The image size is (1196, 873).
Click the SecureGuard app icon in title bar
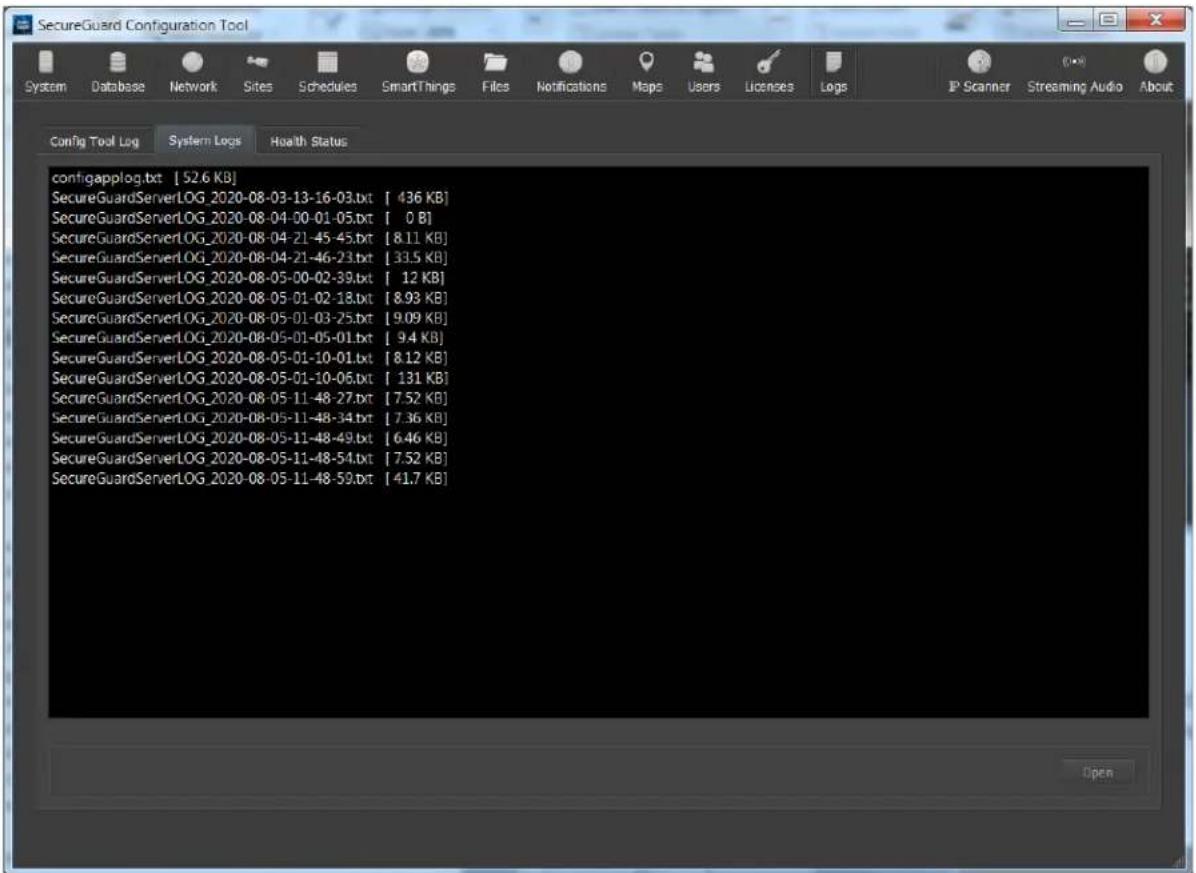[24, 25]
